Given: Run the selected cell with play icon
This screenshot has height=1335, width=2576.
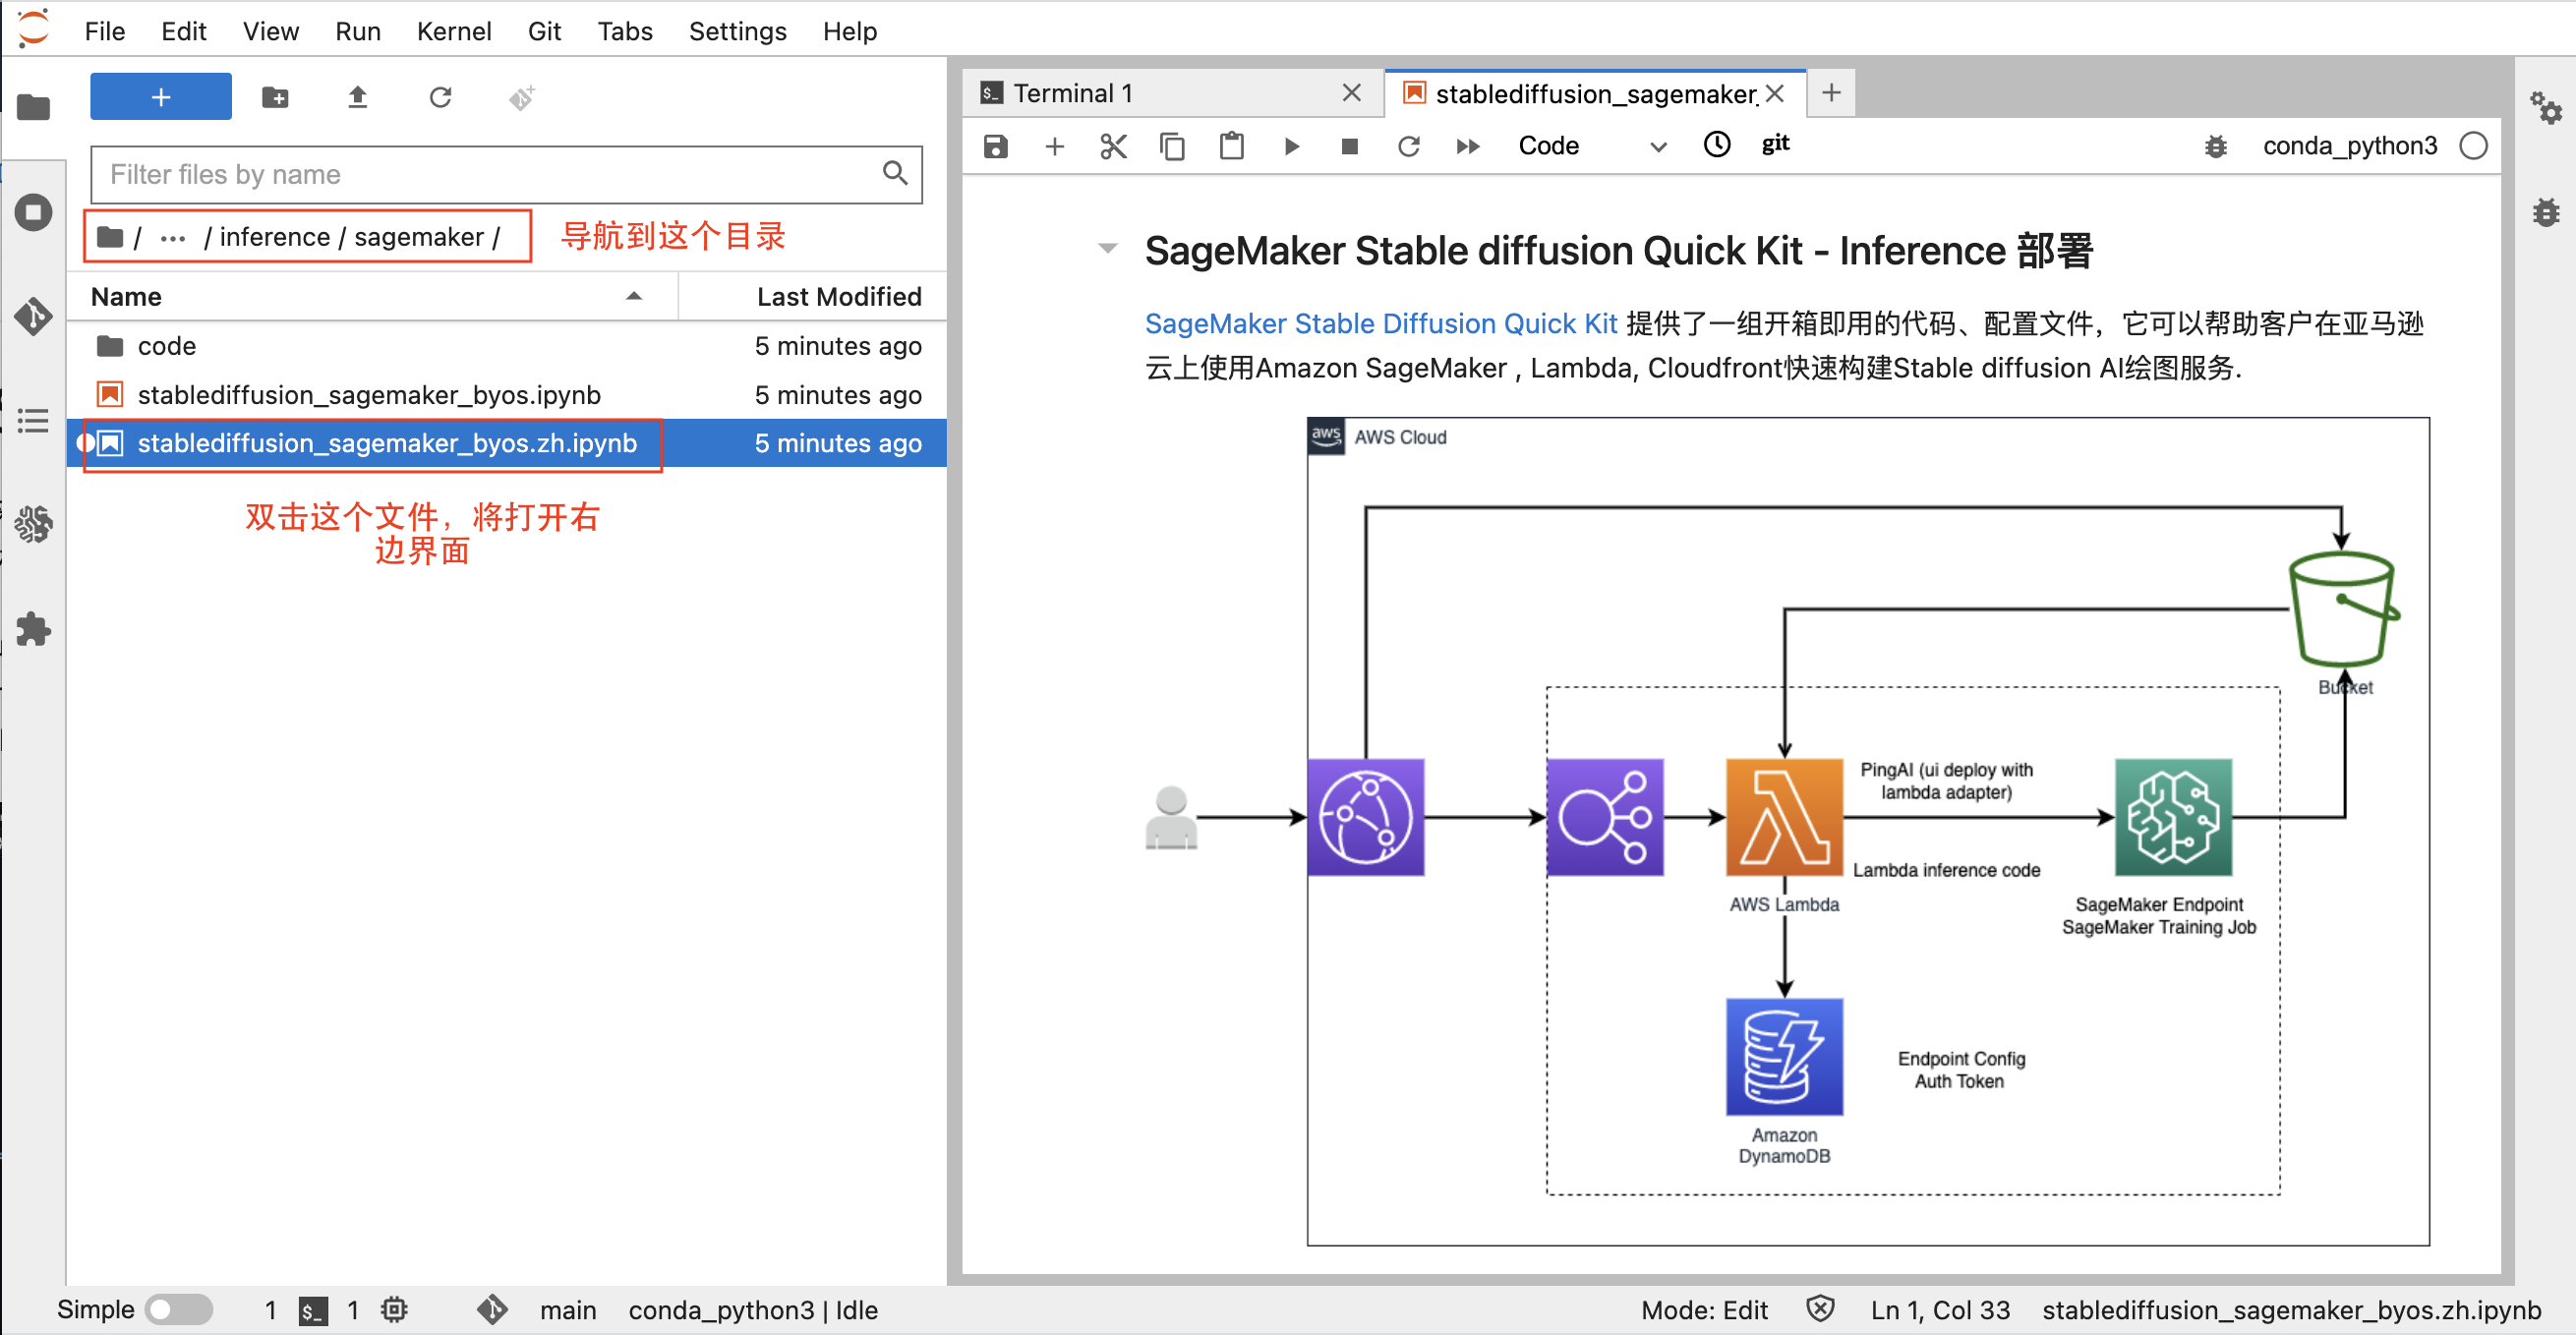Looking at the screenshot, I should (1291, 147).
